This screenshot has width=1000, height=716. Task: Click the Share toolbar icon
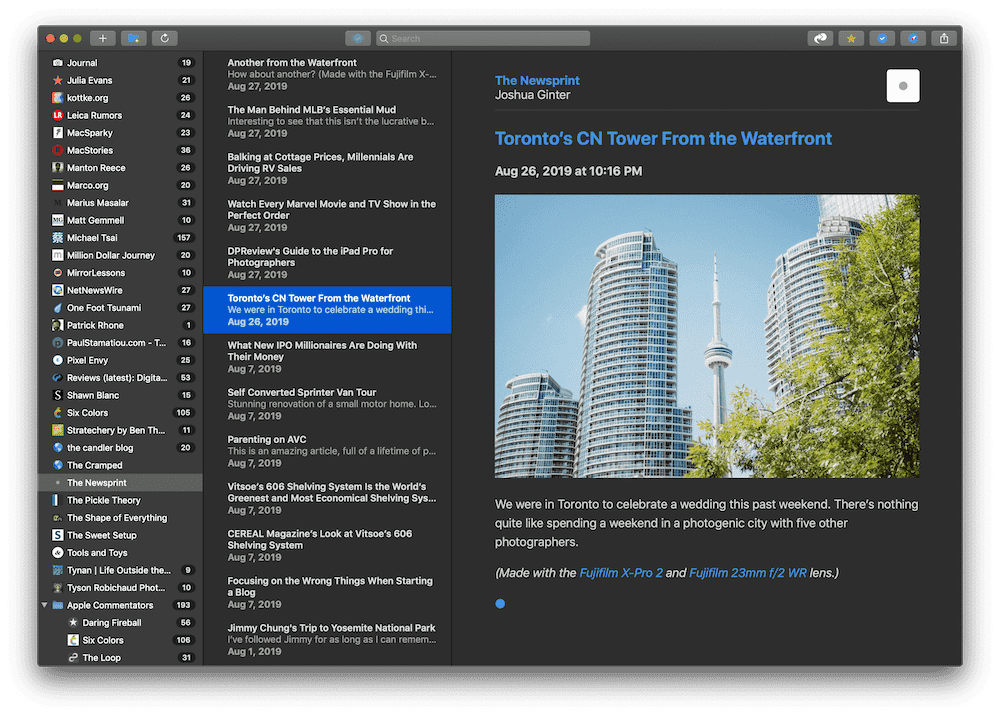[x=944, y=38]
